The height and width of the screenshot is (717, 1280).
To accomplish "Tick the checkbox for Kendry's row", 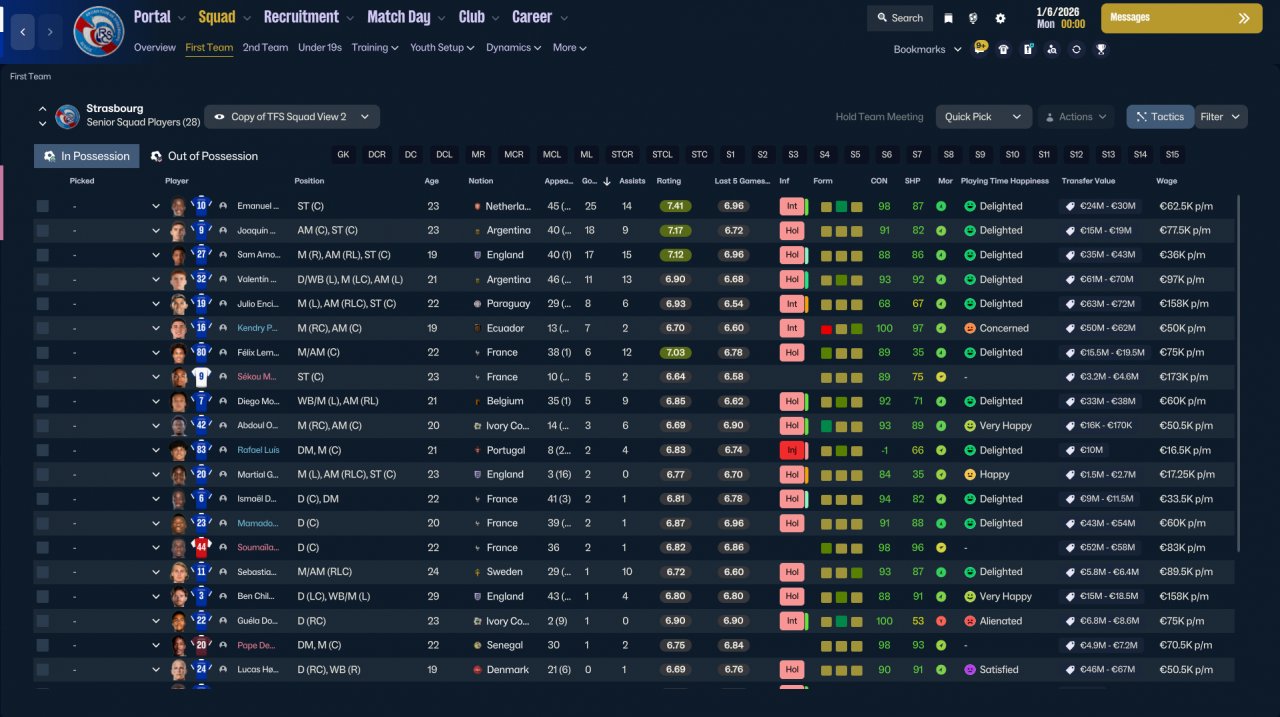I will pos(42,328).
